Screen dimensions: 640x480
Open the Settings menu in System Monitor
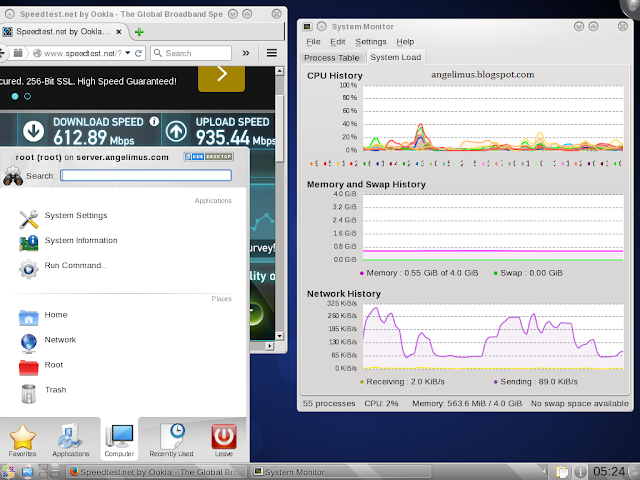point(371,42)
